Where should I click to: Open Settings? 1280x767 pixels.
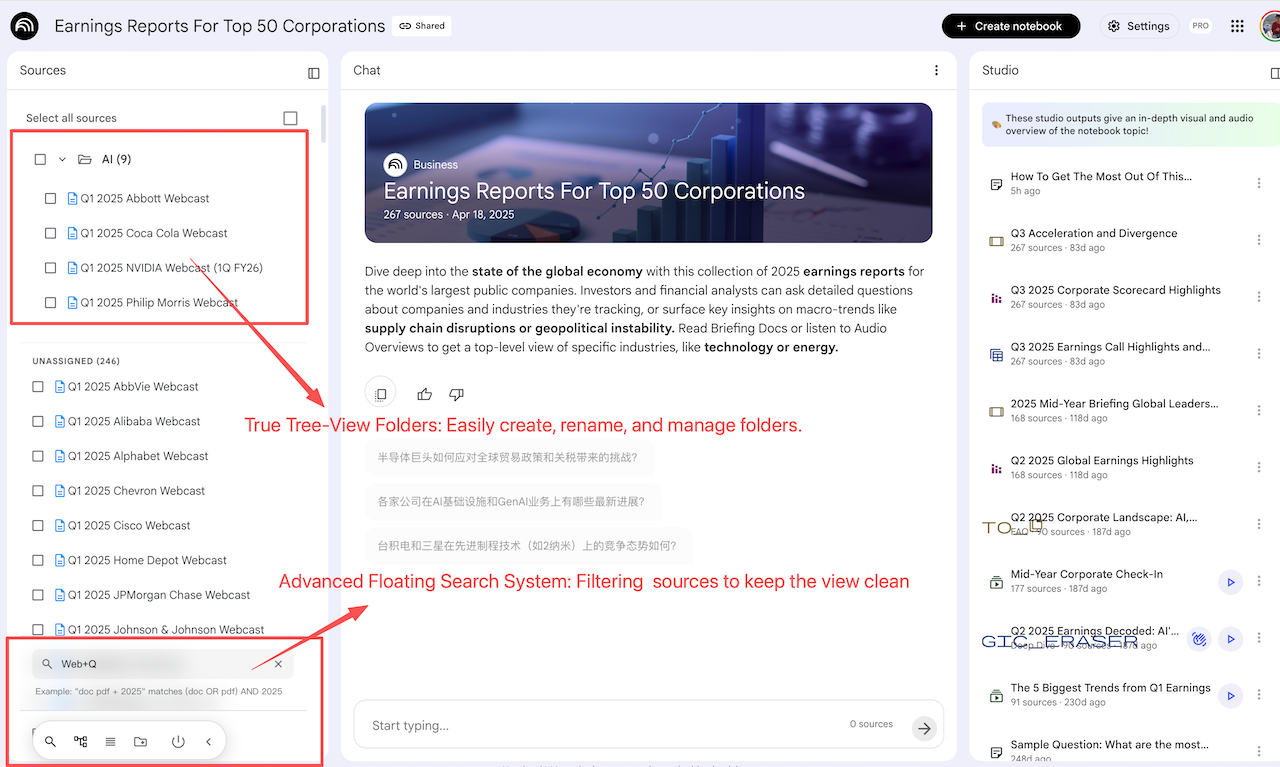click(1139, 26)
